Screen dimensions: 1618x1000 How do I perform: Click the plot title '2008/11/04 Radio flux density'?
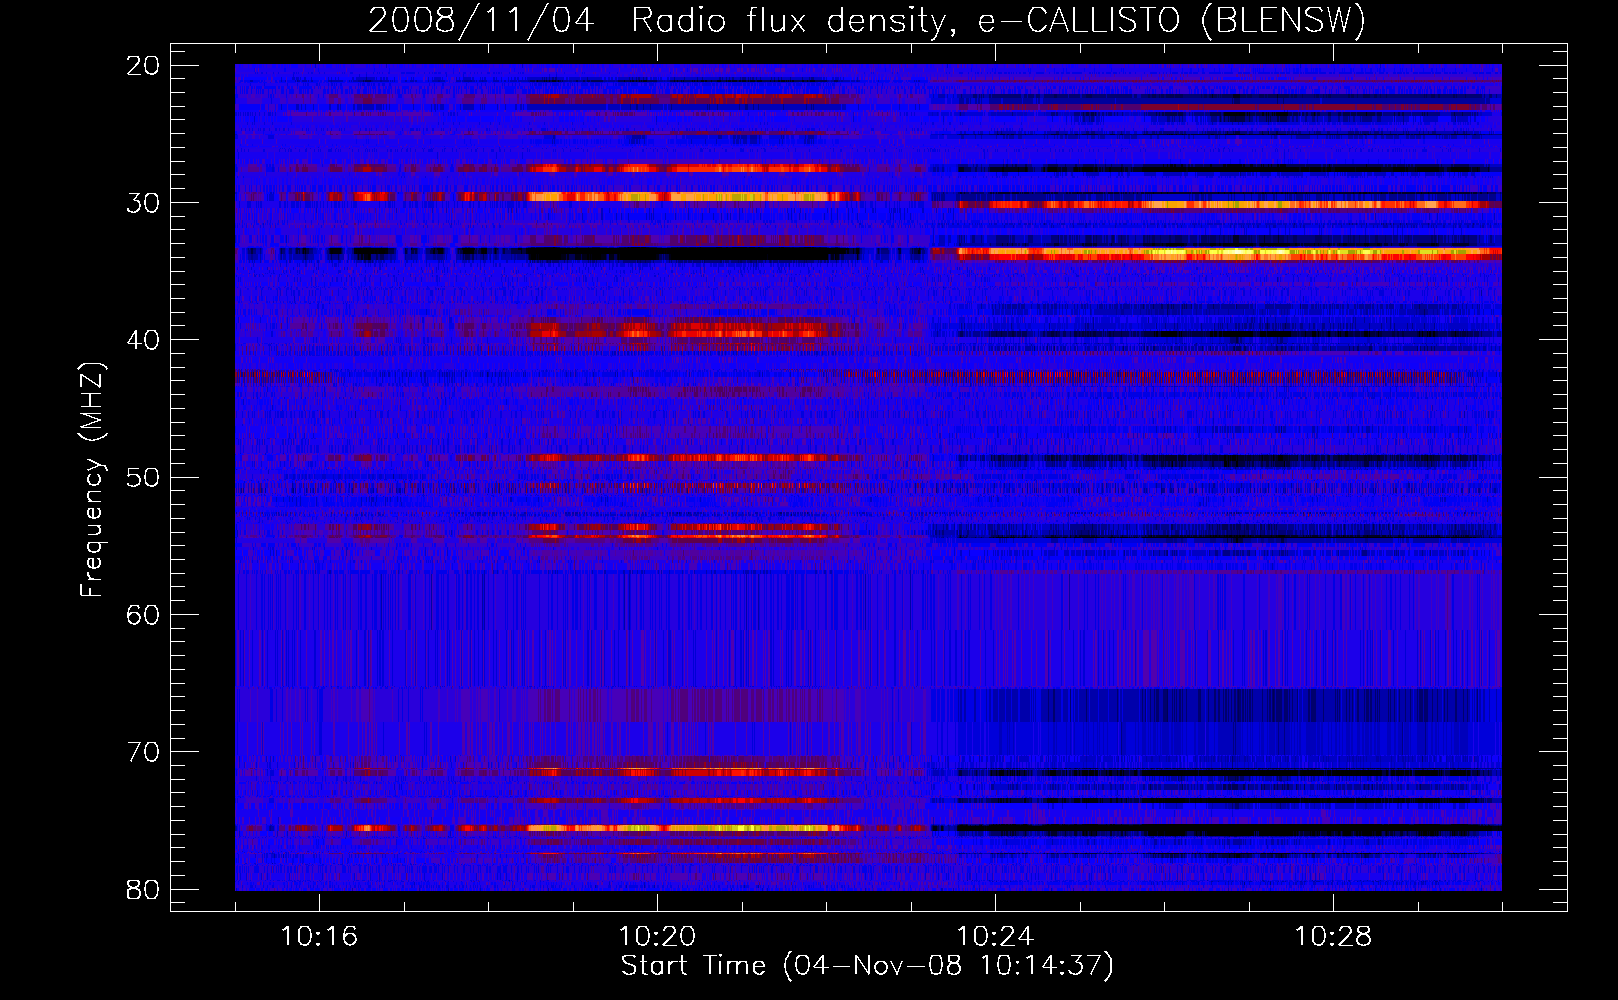867,20
